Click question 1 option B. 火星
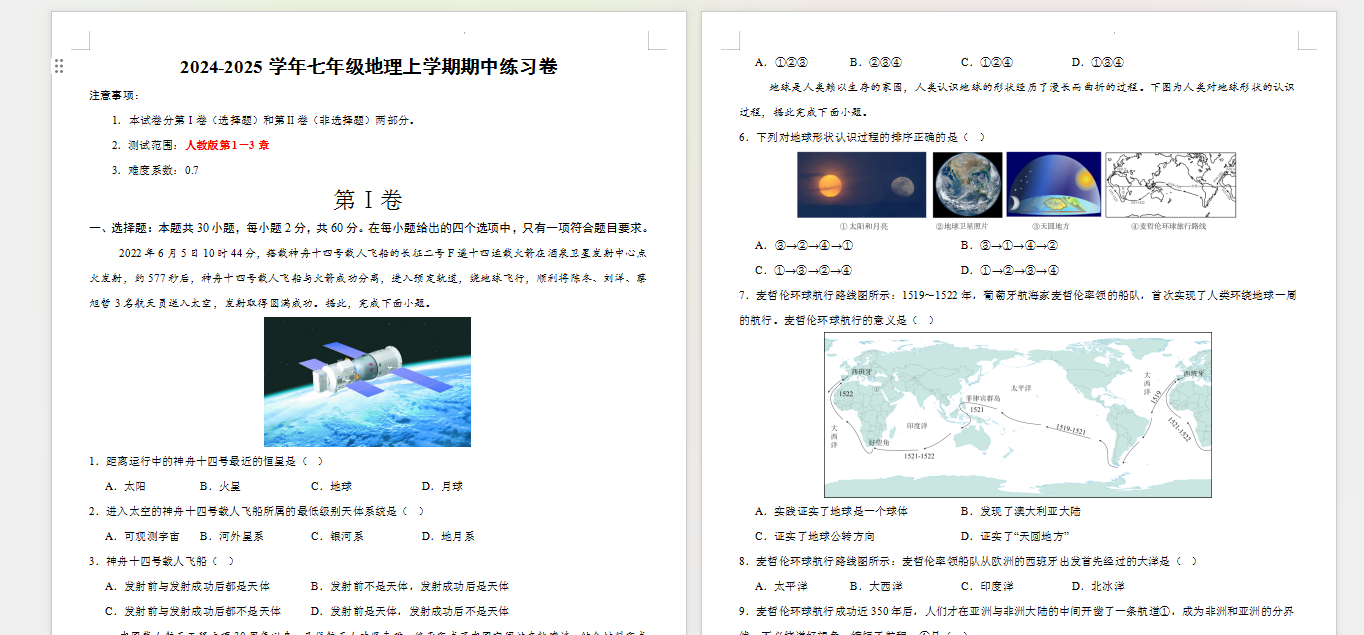 220,486
